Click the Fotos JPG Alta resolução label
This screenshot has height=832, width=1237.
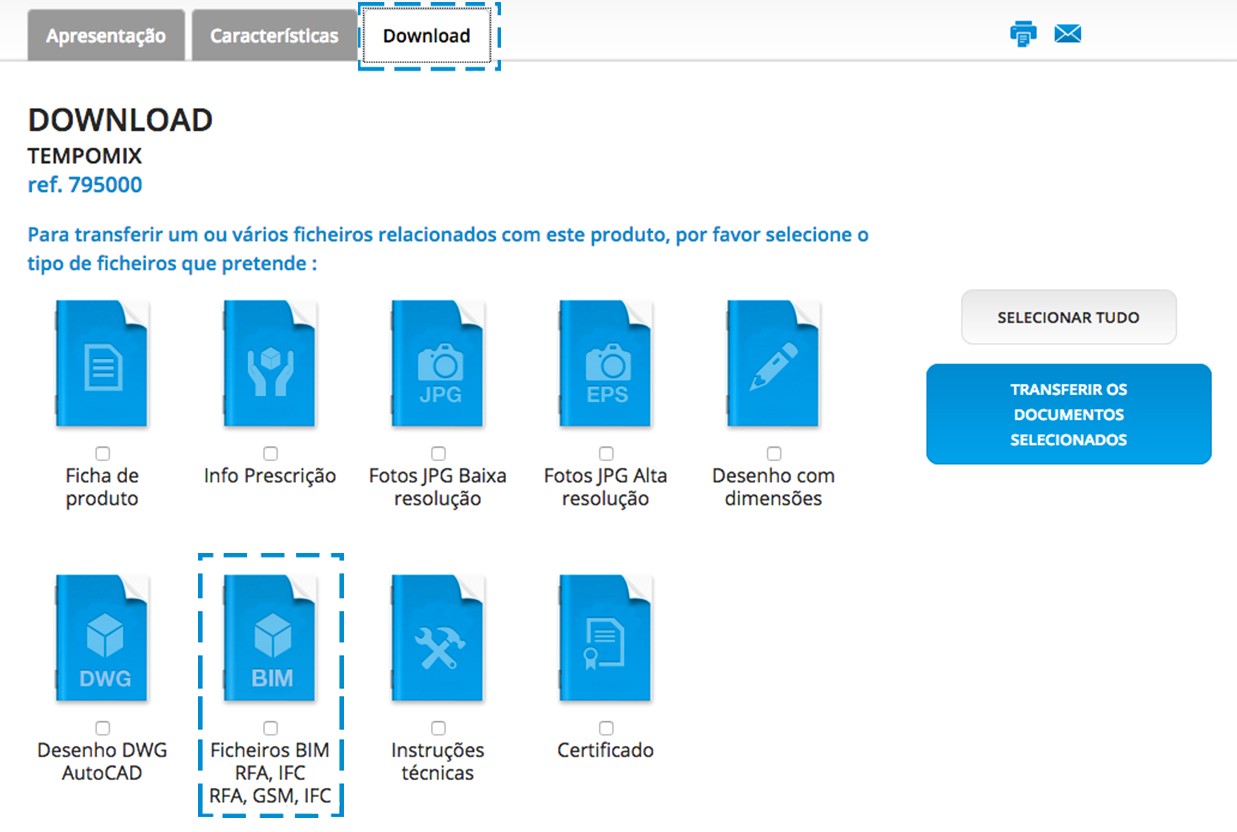click(606, 487)
